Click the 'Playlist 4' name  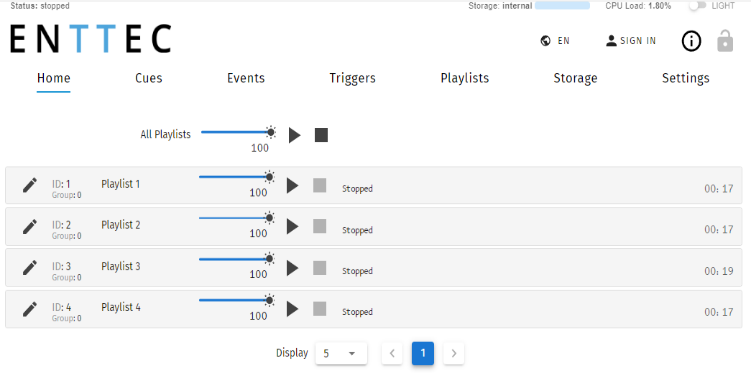[x=121, y=308]
